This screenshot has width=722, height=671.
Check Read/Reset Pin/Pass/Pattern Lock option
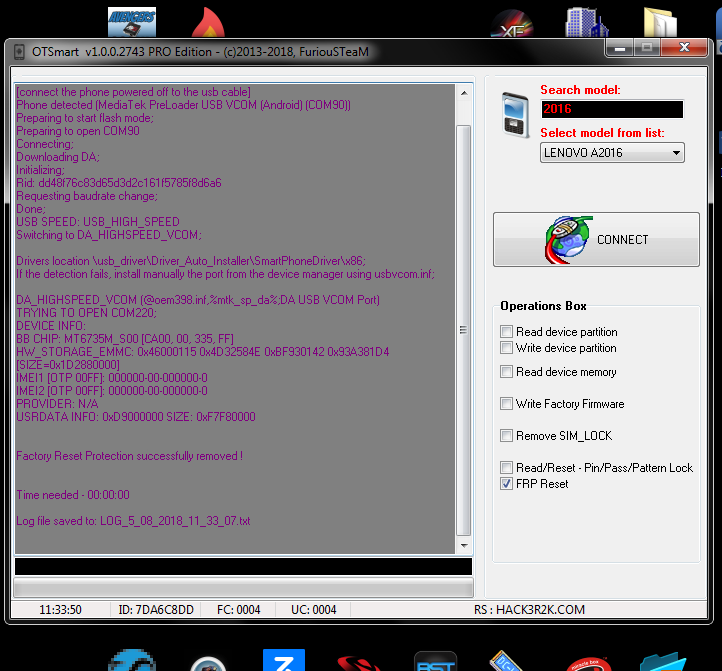(507, 468)
